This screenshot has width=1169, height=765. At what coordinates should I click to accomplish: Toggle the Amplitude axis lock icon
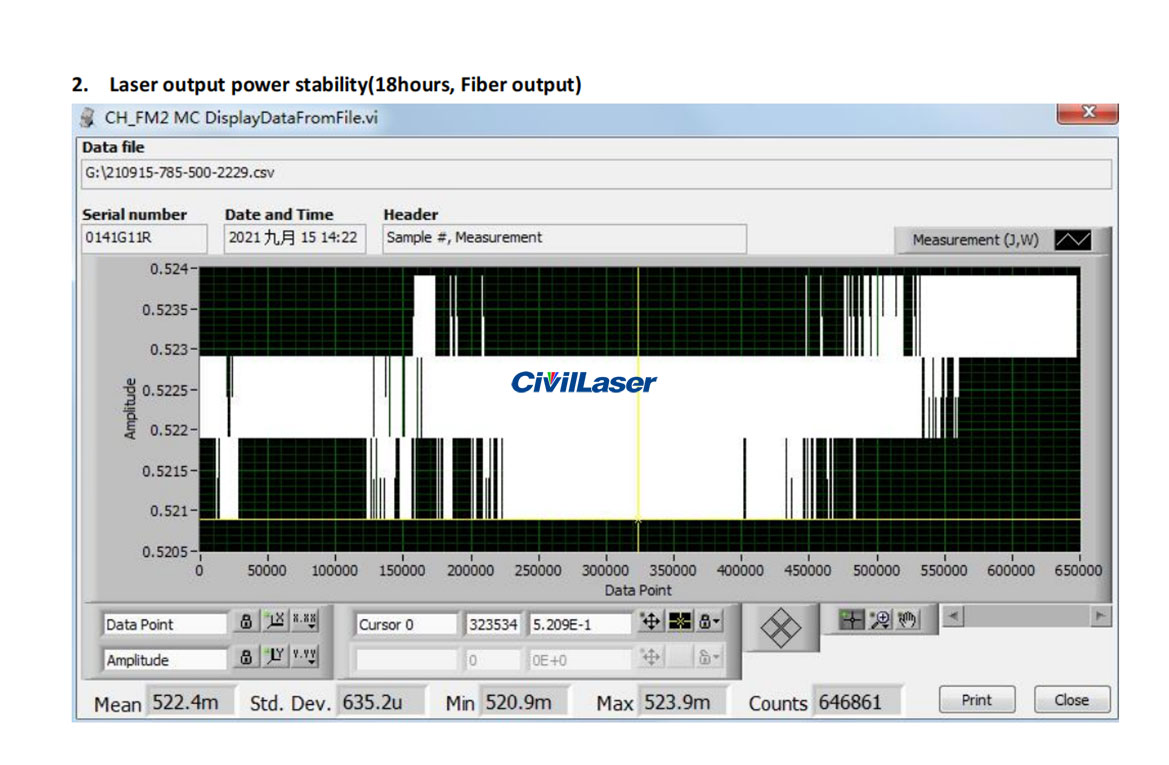246,658
